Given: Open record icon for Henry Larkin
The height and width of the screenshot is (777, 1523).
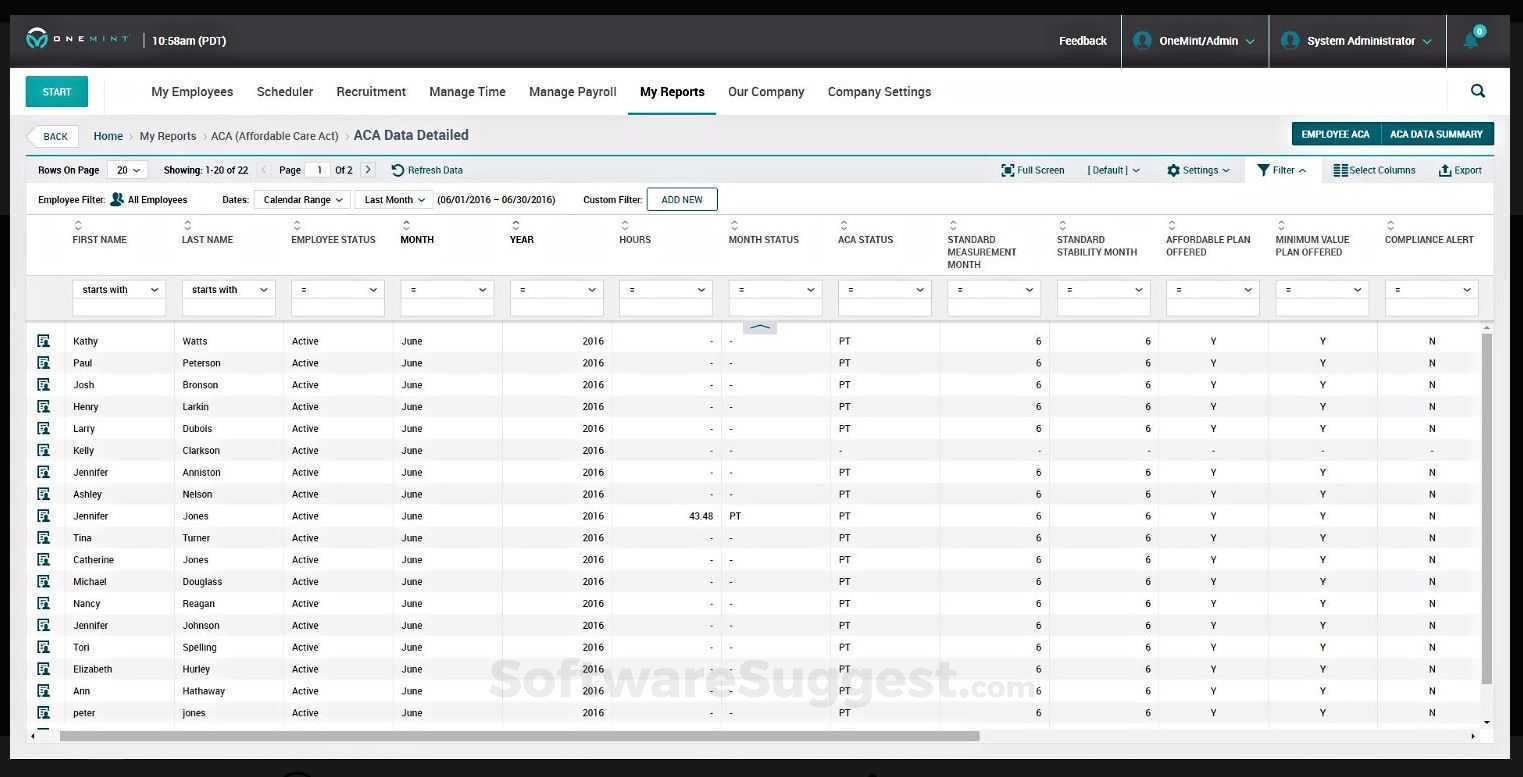Looking at the screenshot, I should [43, 407].
